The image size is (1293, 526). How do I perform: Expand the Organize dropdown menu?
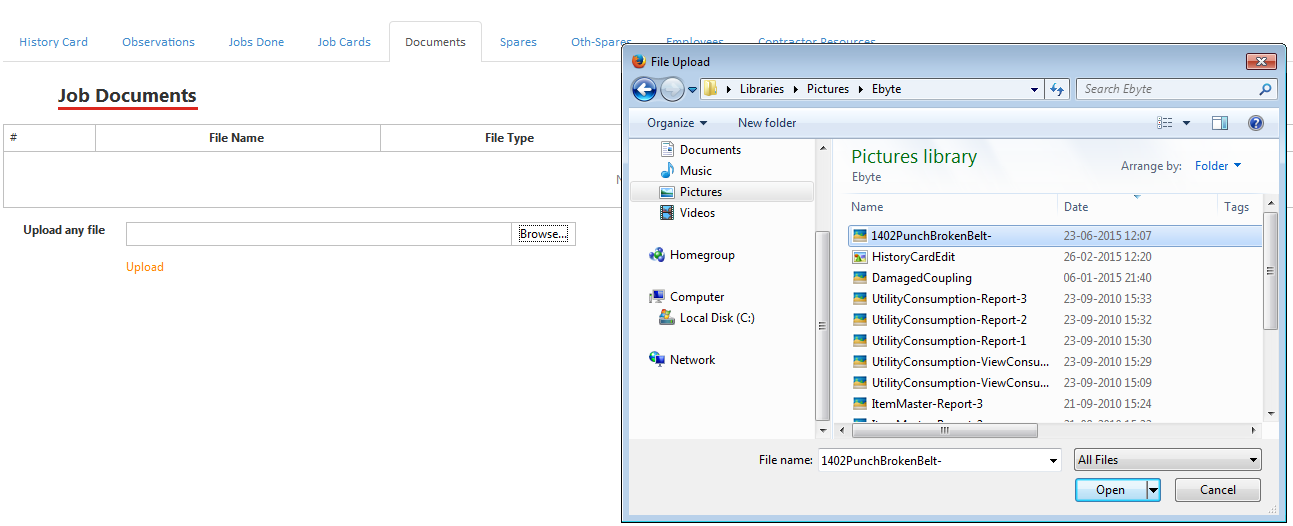click(676, 123)
